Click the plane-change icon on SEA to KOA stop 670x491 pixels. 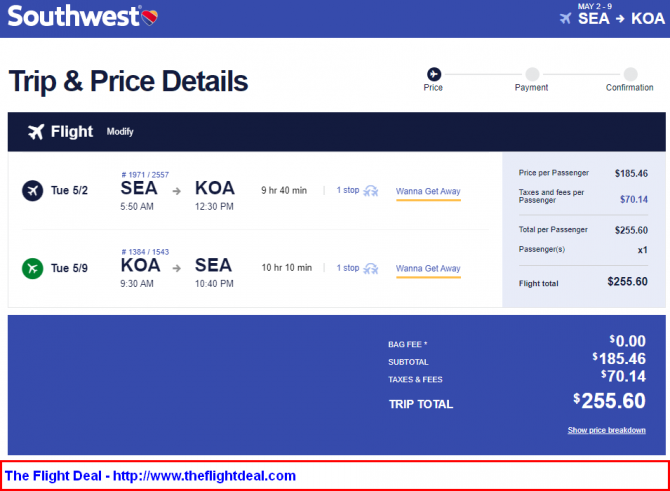(371, 191)
